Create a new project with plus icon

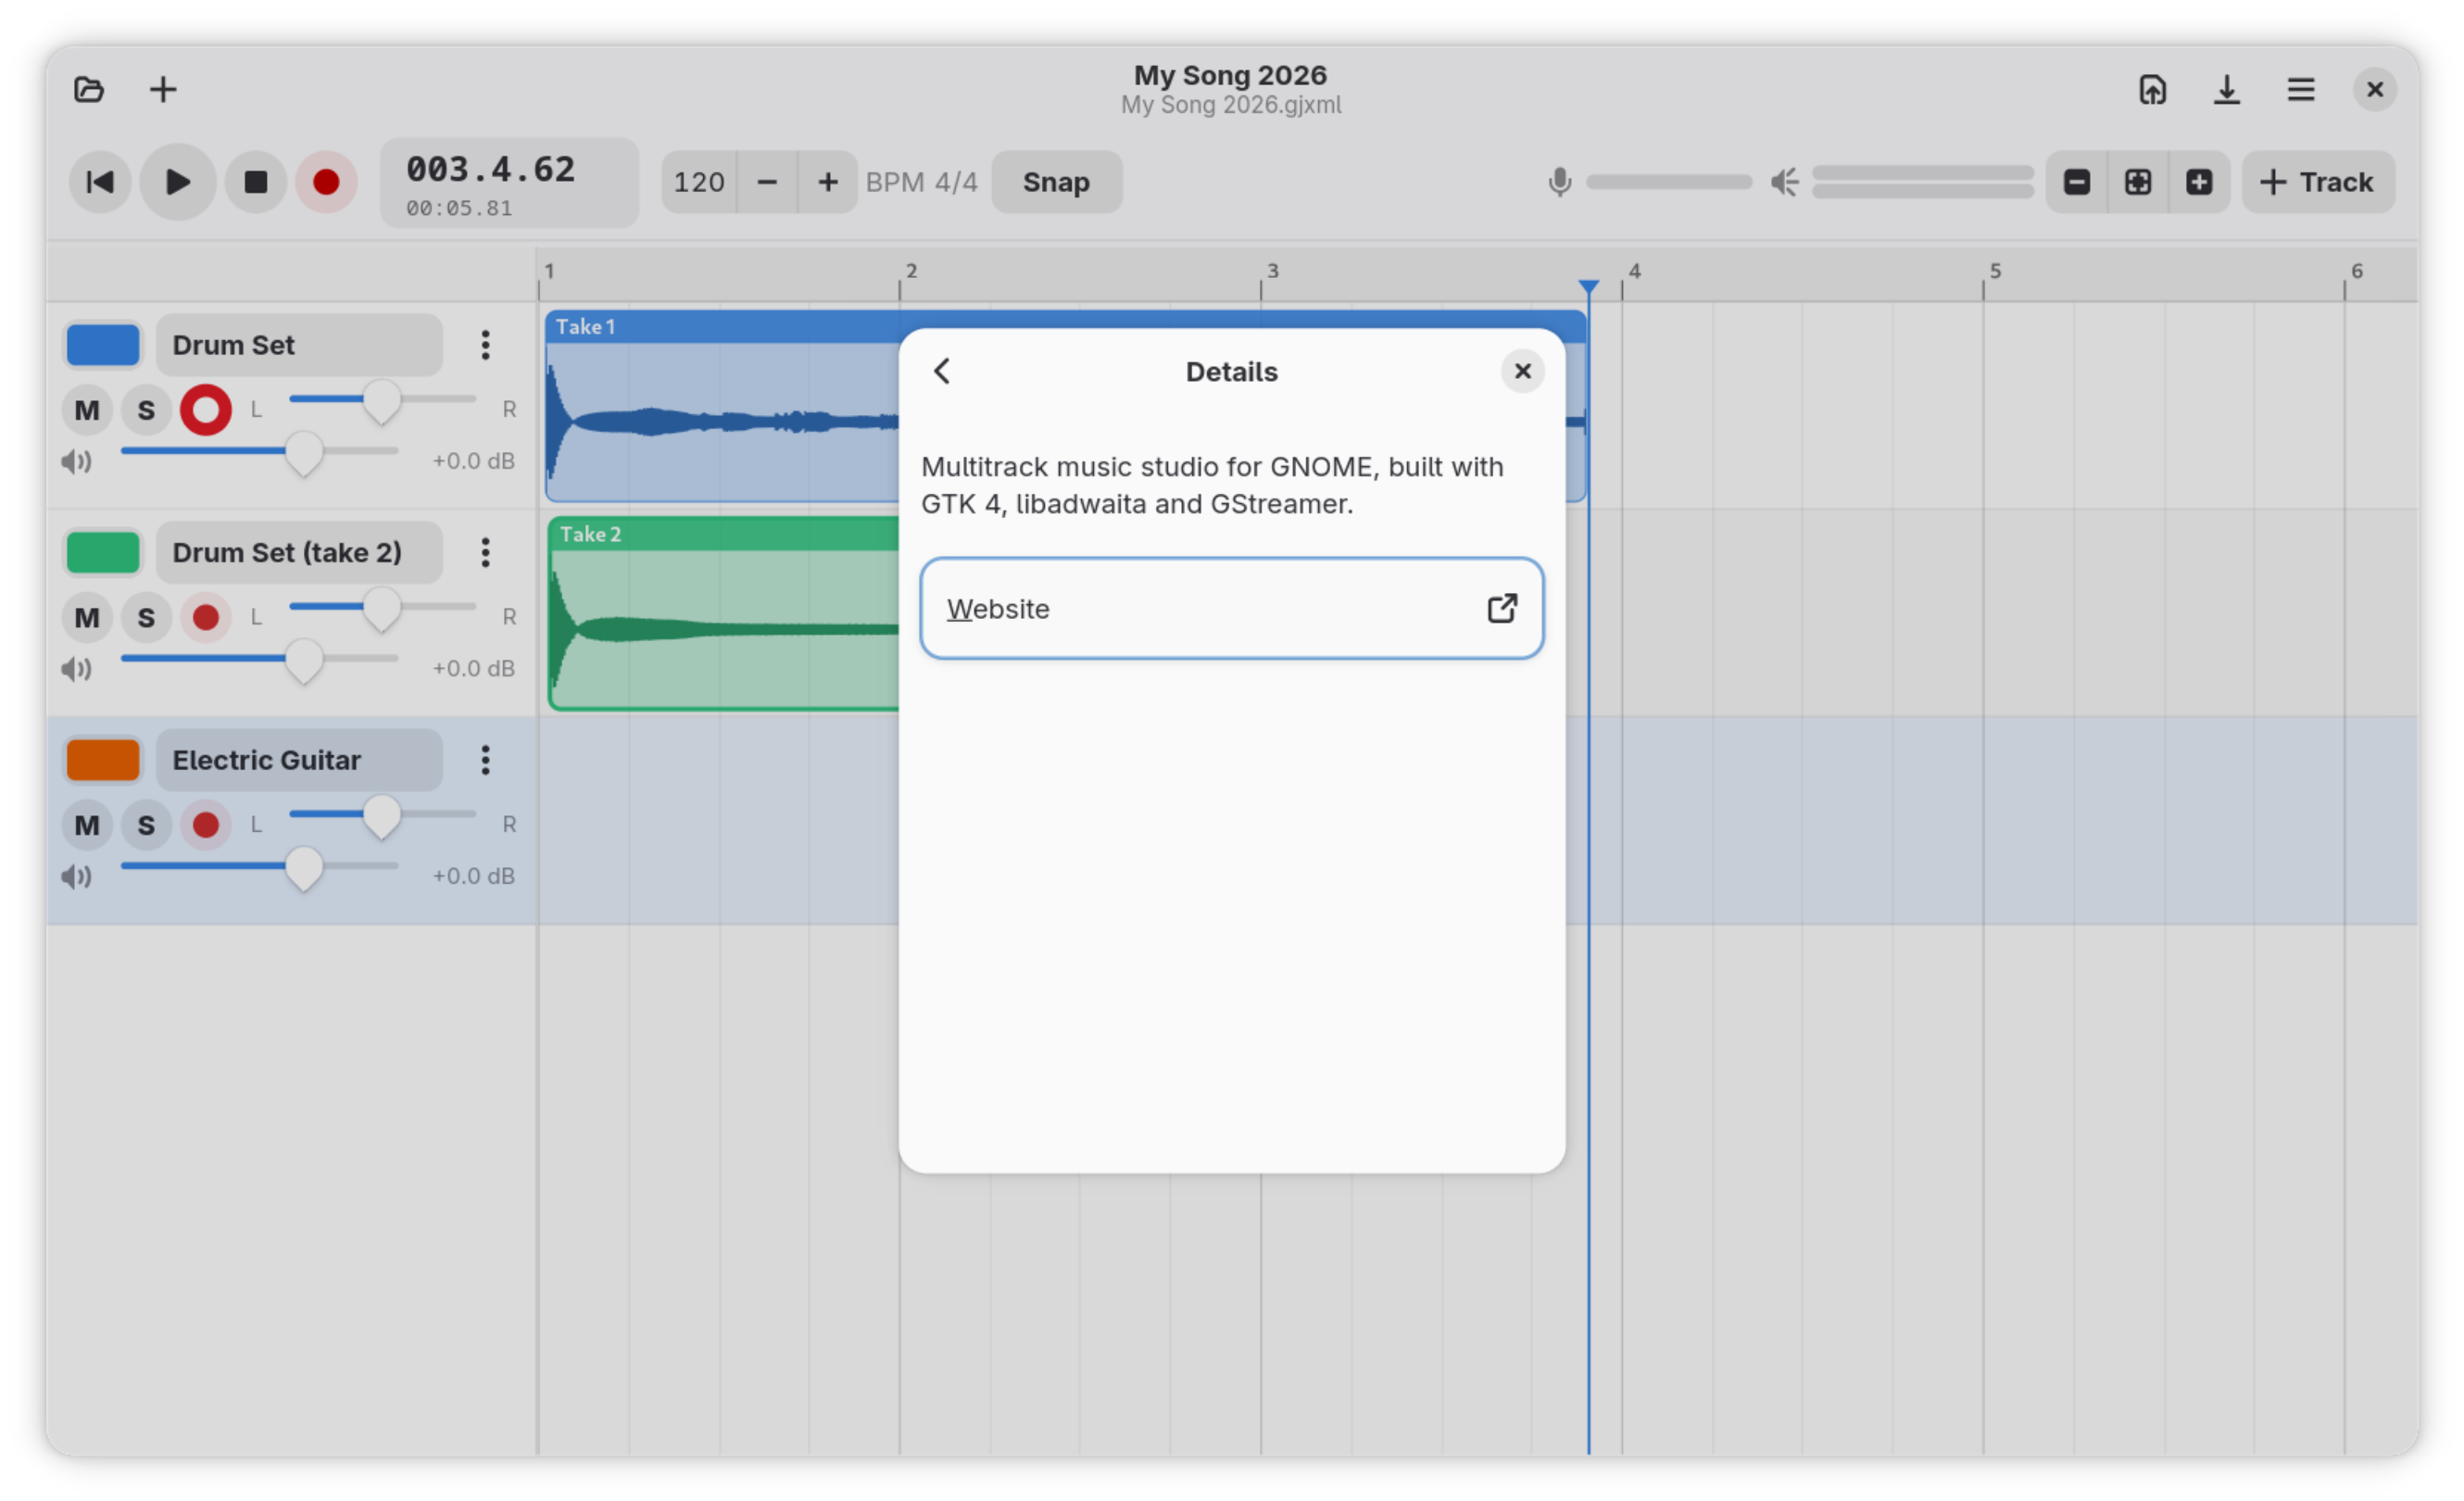(163, 90)
